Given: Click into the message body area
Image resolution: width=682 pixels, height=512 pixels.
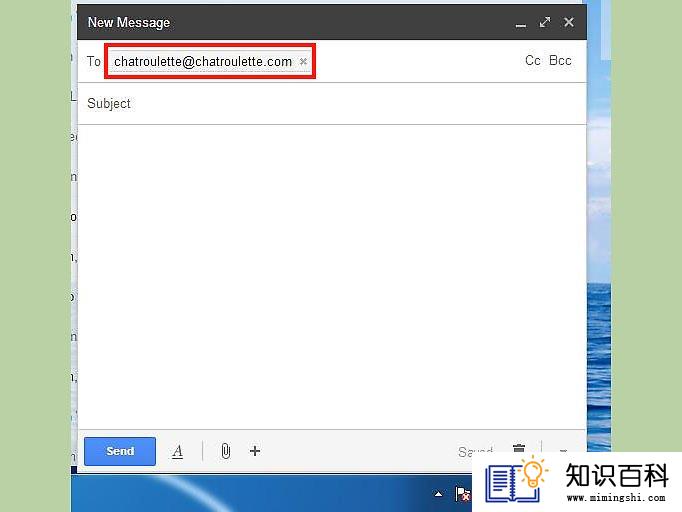Looking at the screenshot, I should (x=332, y=277).
